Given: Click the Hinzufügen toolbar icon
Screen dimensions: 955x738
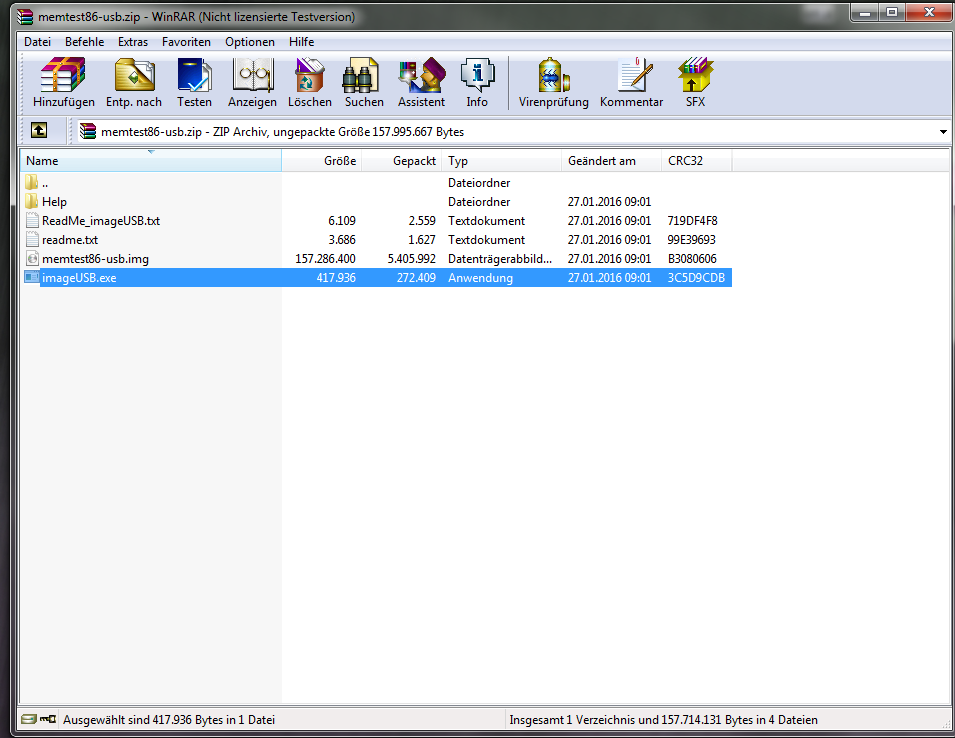Looking at the screenshot, I should pos(63,76).
